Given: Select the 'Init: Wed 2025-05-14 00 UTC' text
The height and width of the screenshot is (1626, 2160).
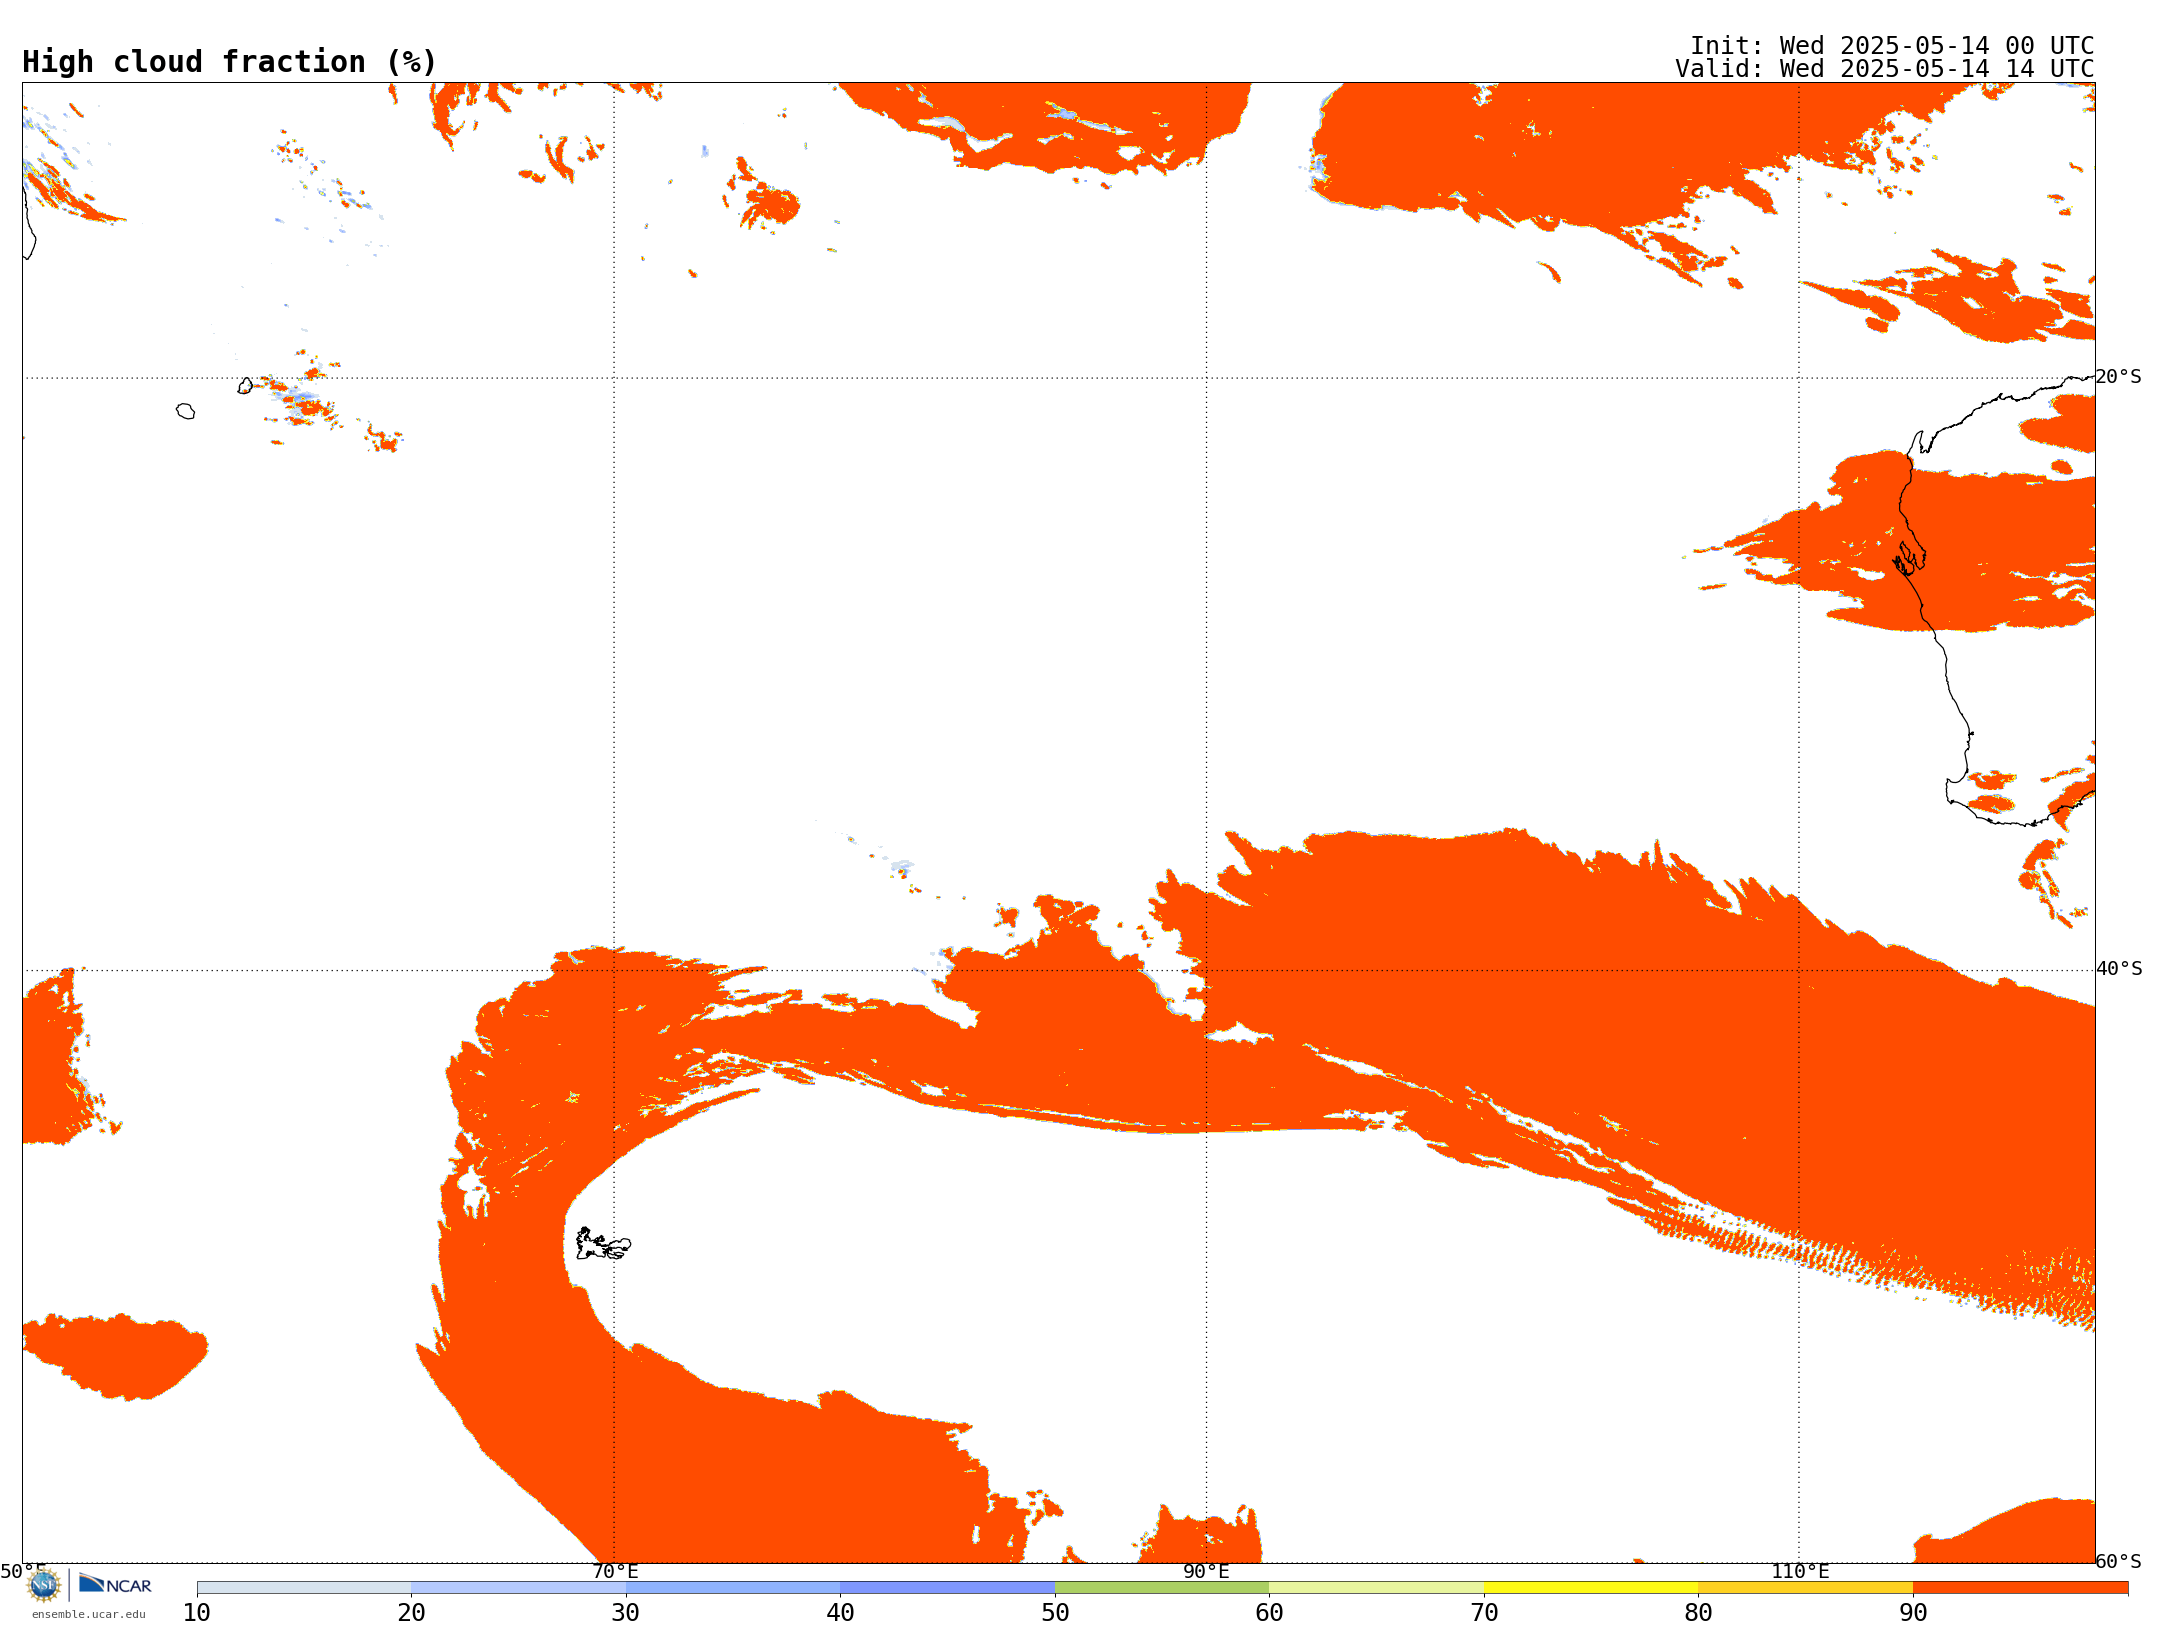Looking at the screenshot, I should click(1892, 46).
